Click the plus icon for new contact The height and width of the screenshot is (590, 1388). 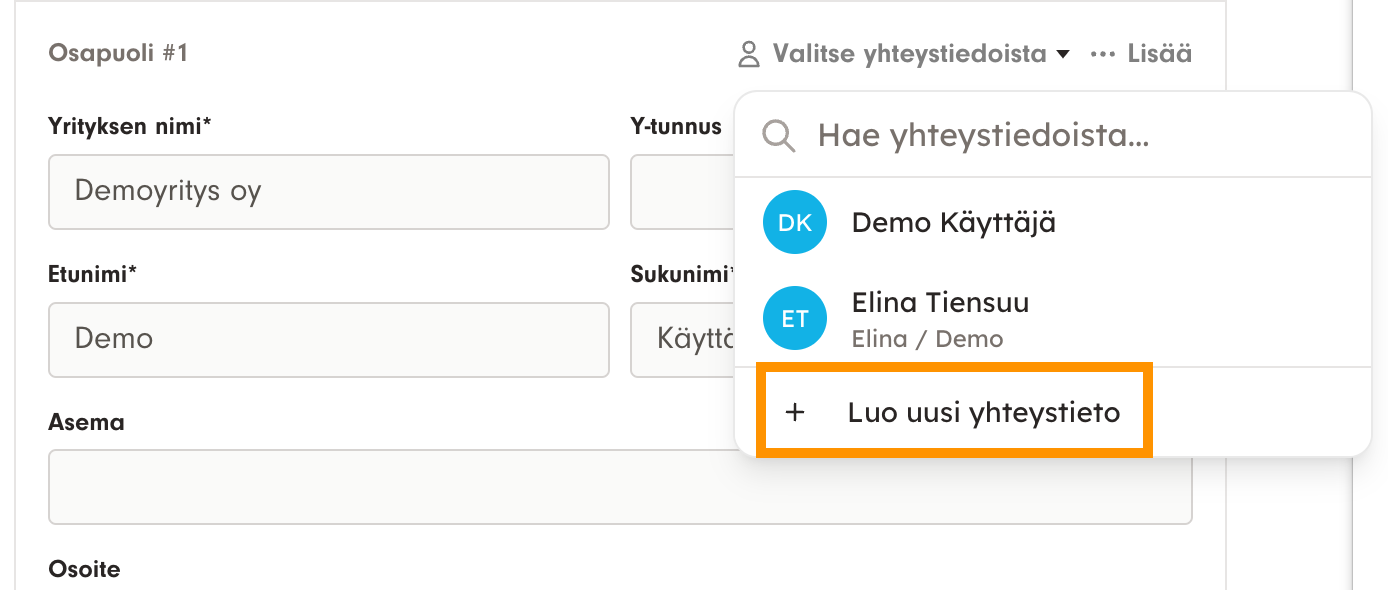795,412
